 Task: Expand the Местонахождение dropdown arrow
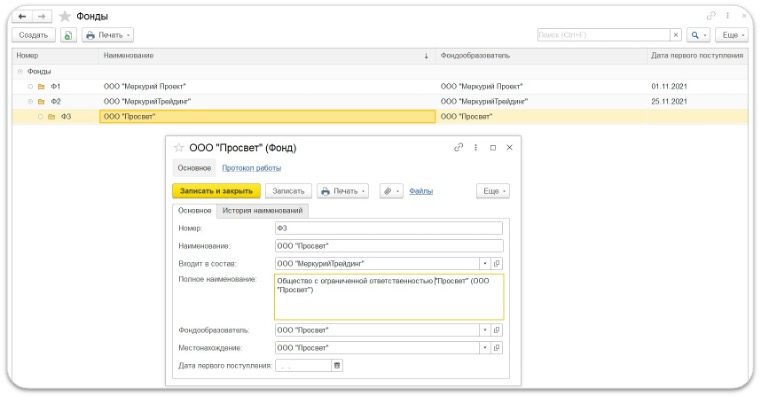click(x=485, y=348)
